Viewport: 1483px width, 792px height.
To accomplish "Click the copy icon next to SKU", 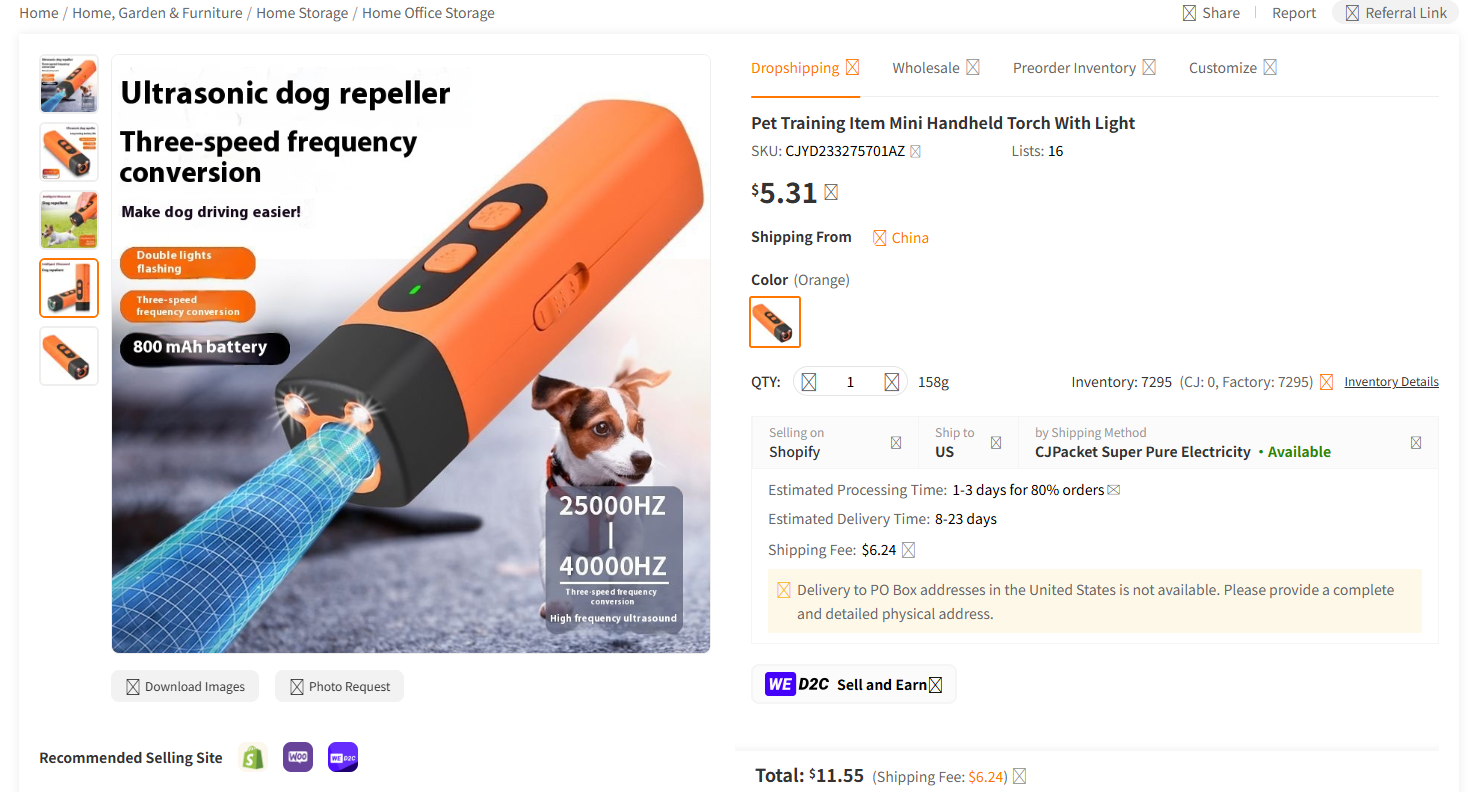I will (x=915, y=152).
